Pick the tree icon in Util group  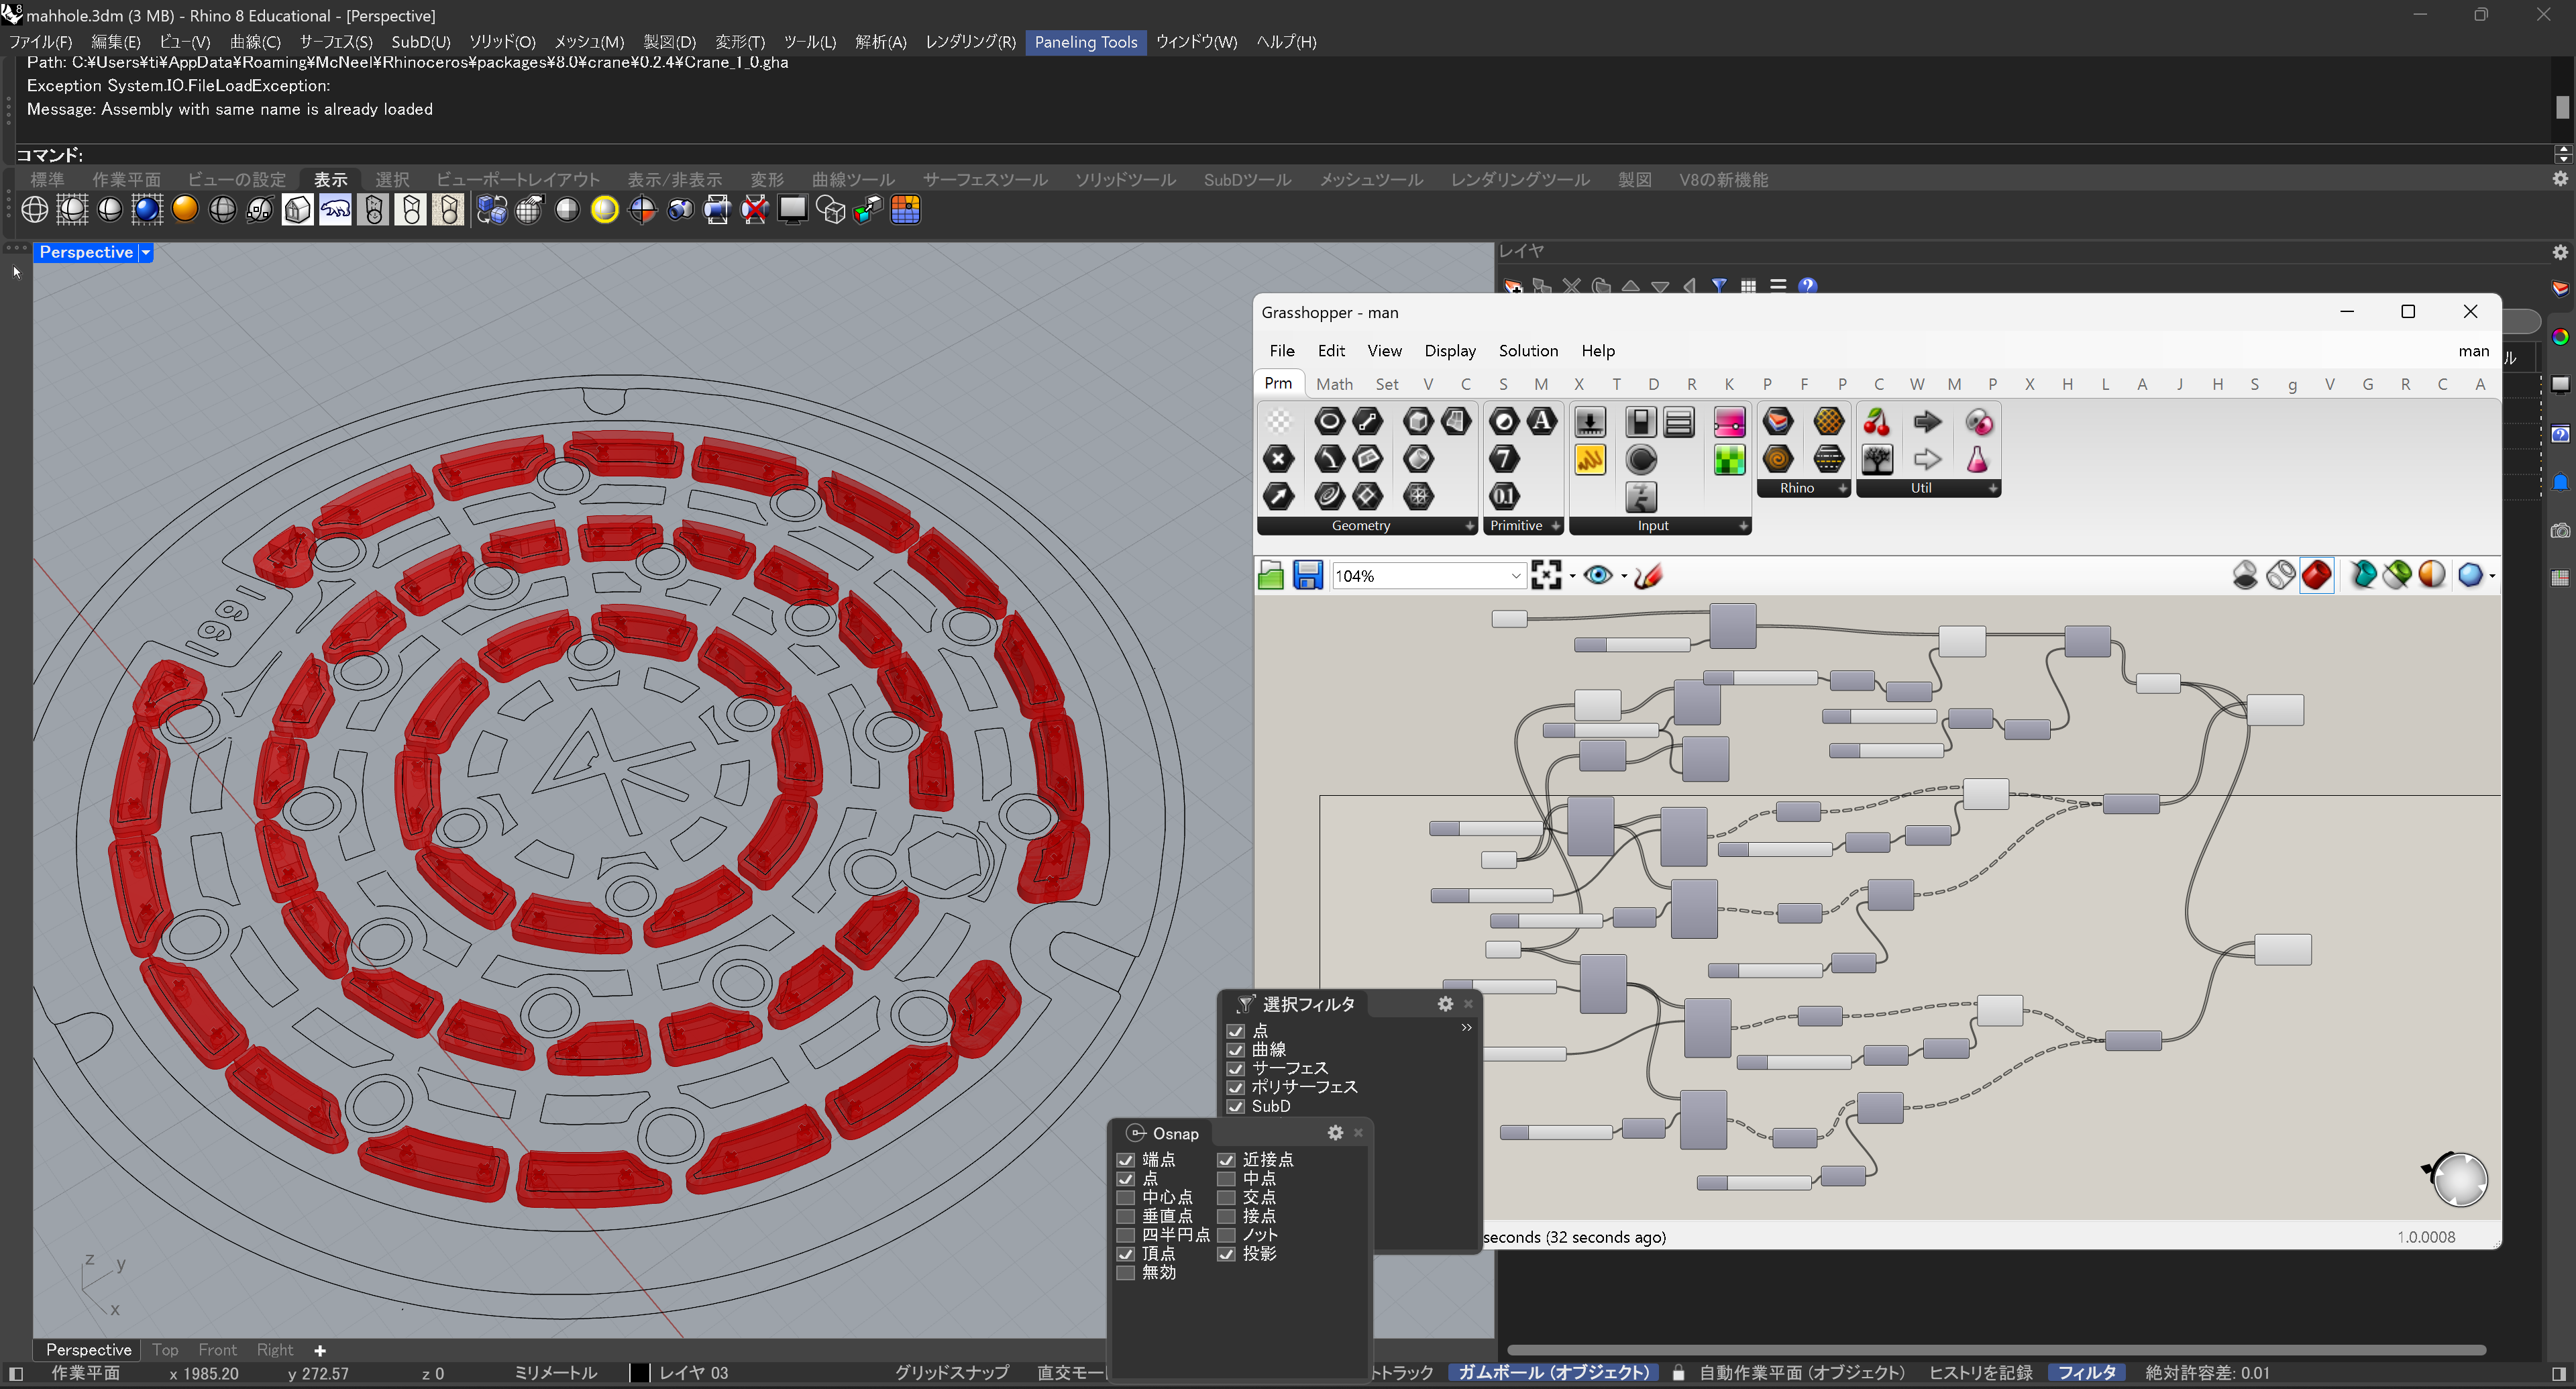coord(1877,459)
